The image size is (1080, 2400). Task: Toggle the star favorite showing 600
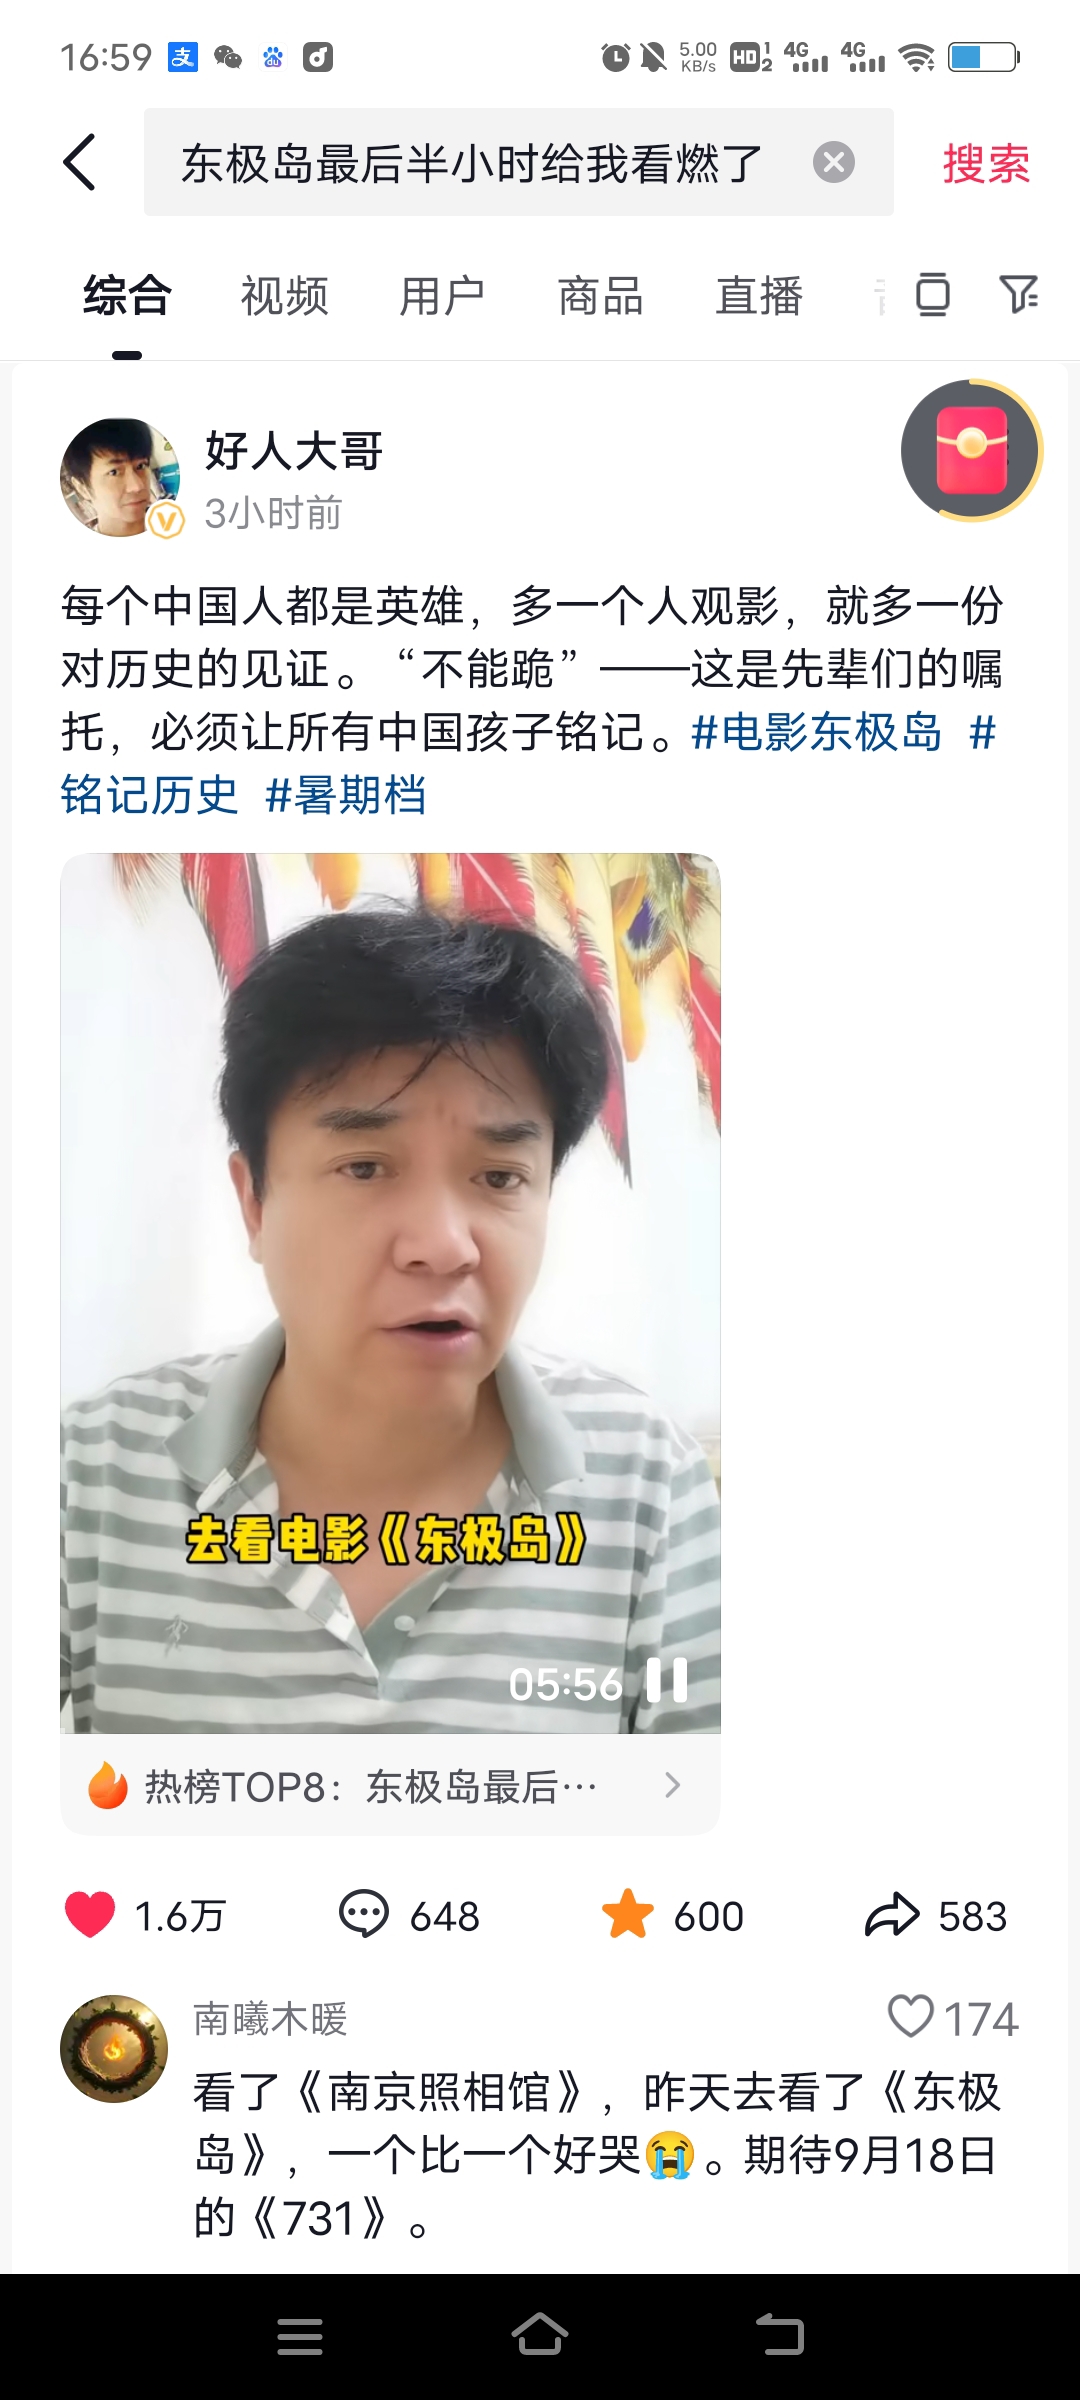click(627, 1914)
